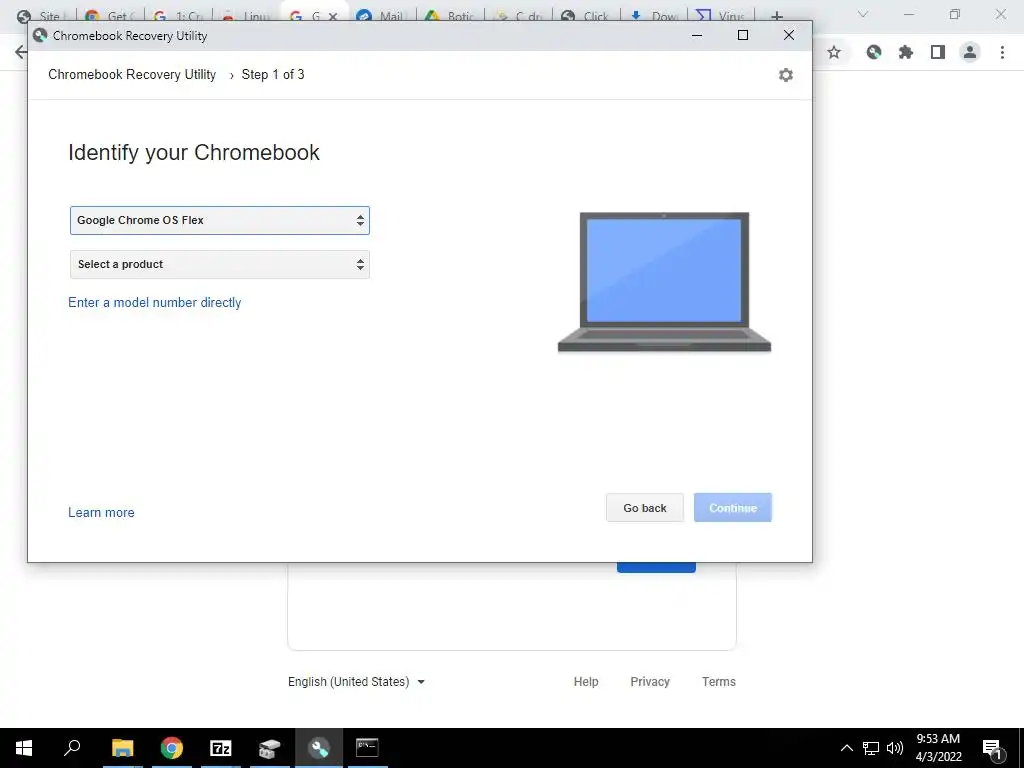Show hidden system tray icons

click(846, 748)
